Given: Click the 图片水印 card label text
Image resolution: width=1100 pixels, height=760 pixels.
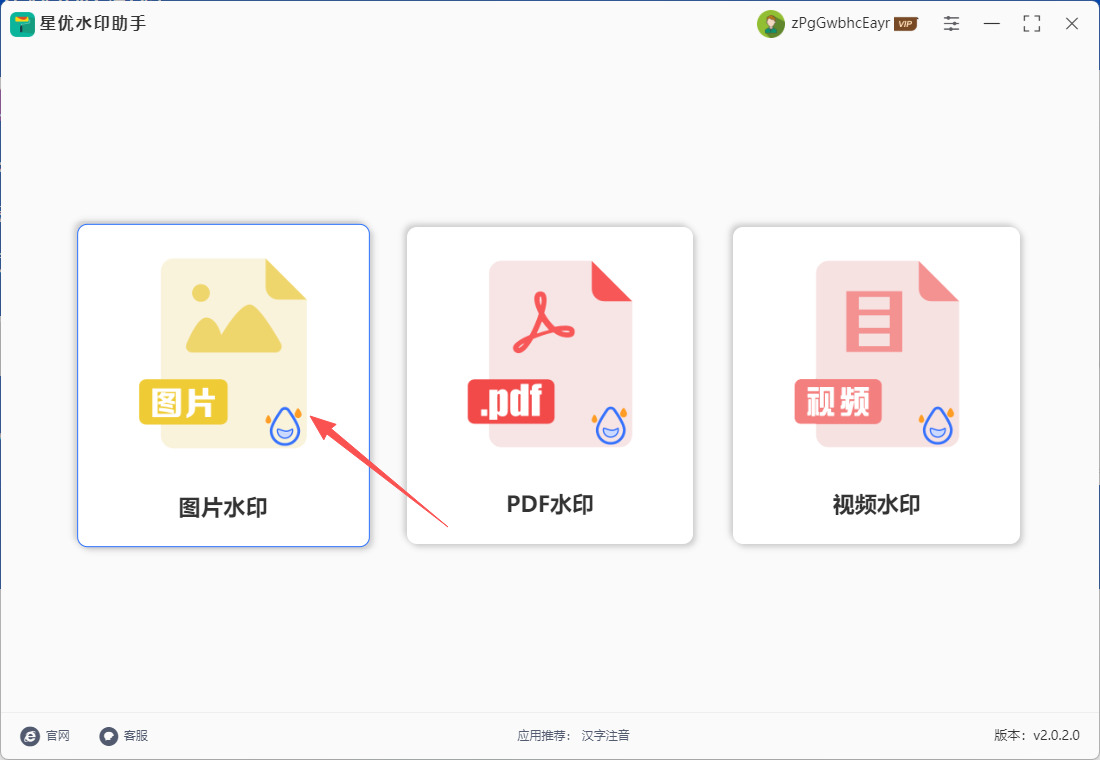Looking at the screenshot, I should pos(223,507).
